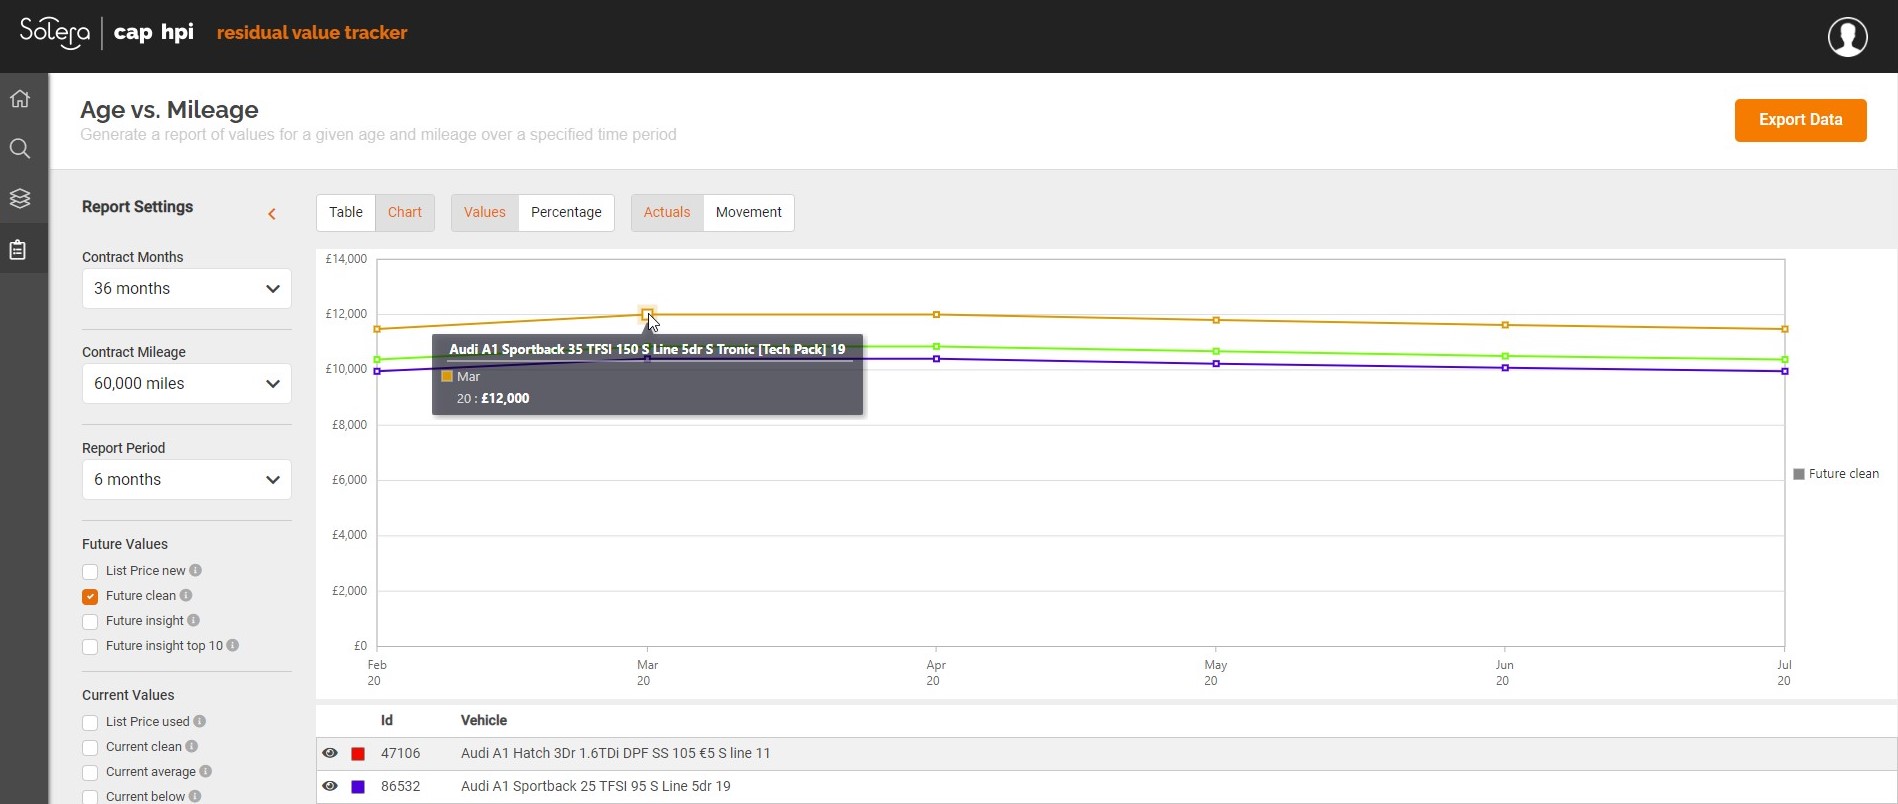1898x804 pixels.
Task: Open the Home sidebar icon
Action: click(x=20, y=99)
